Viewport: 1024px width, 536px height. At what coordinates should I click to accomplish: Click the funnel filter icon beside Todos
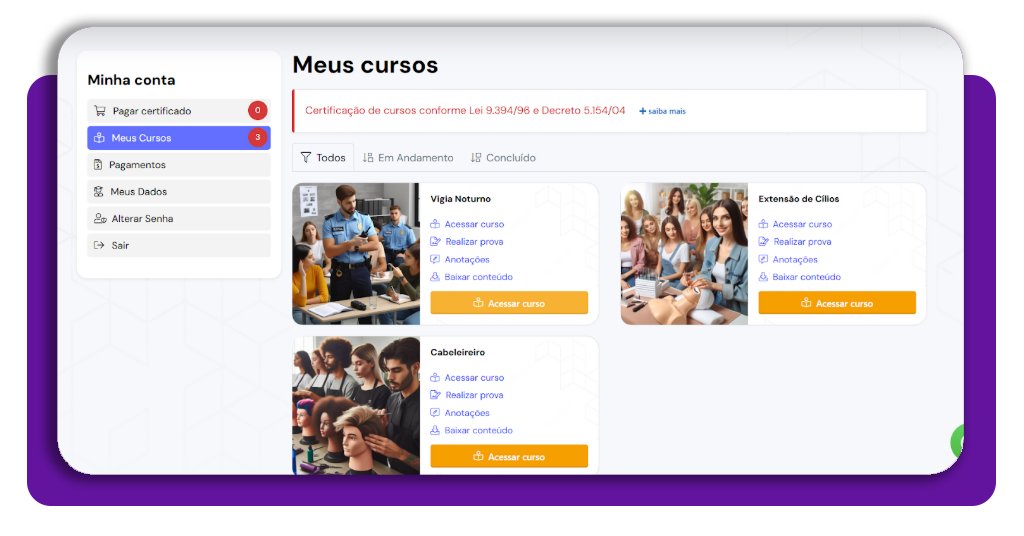[306, 157]
